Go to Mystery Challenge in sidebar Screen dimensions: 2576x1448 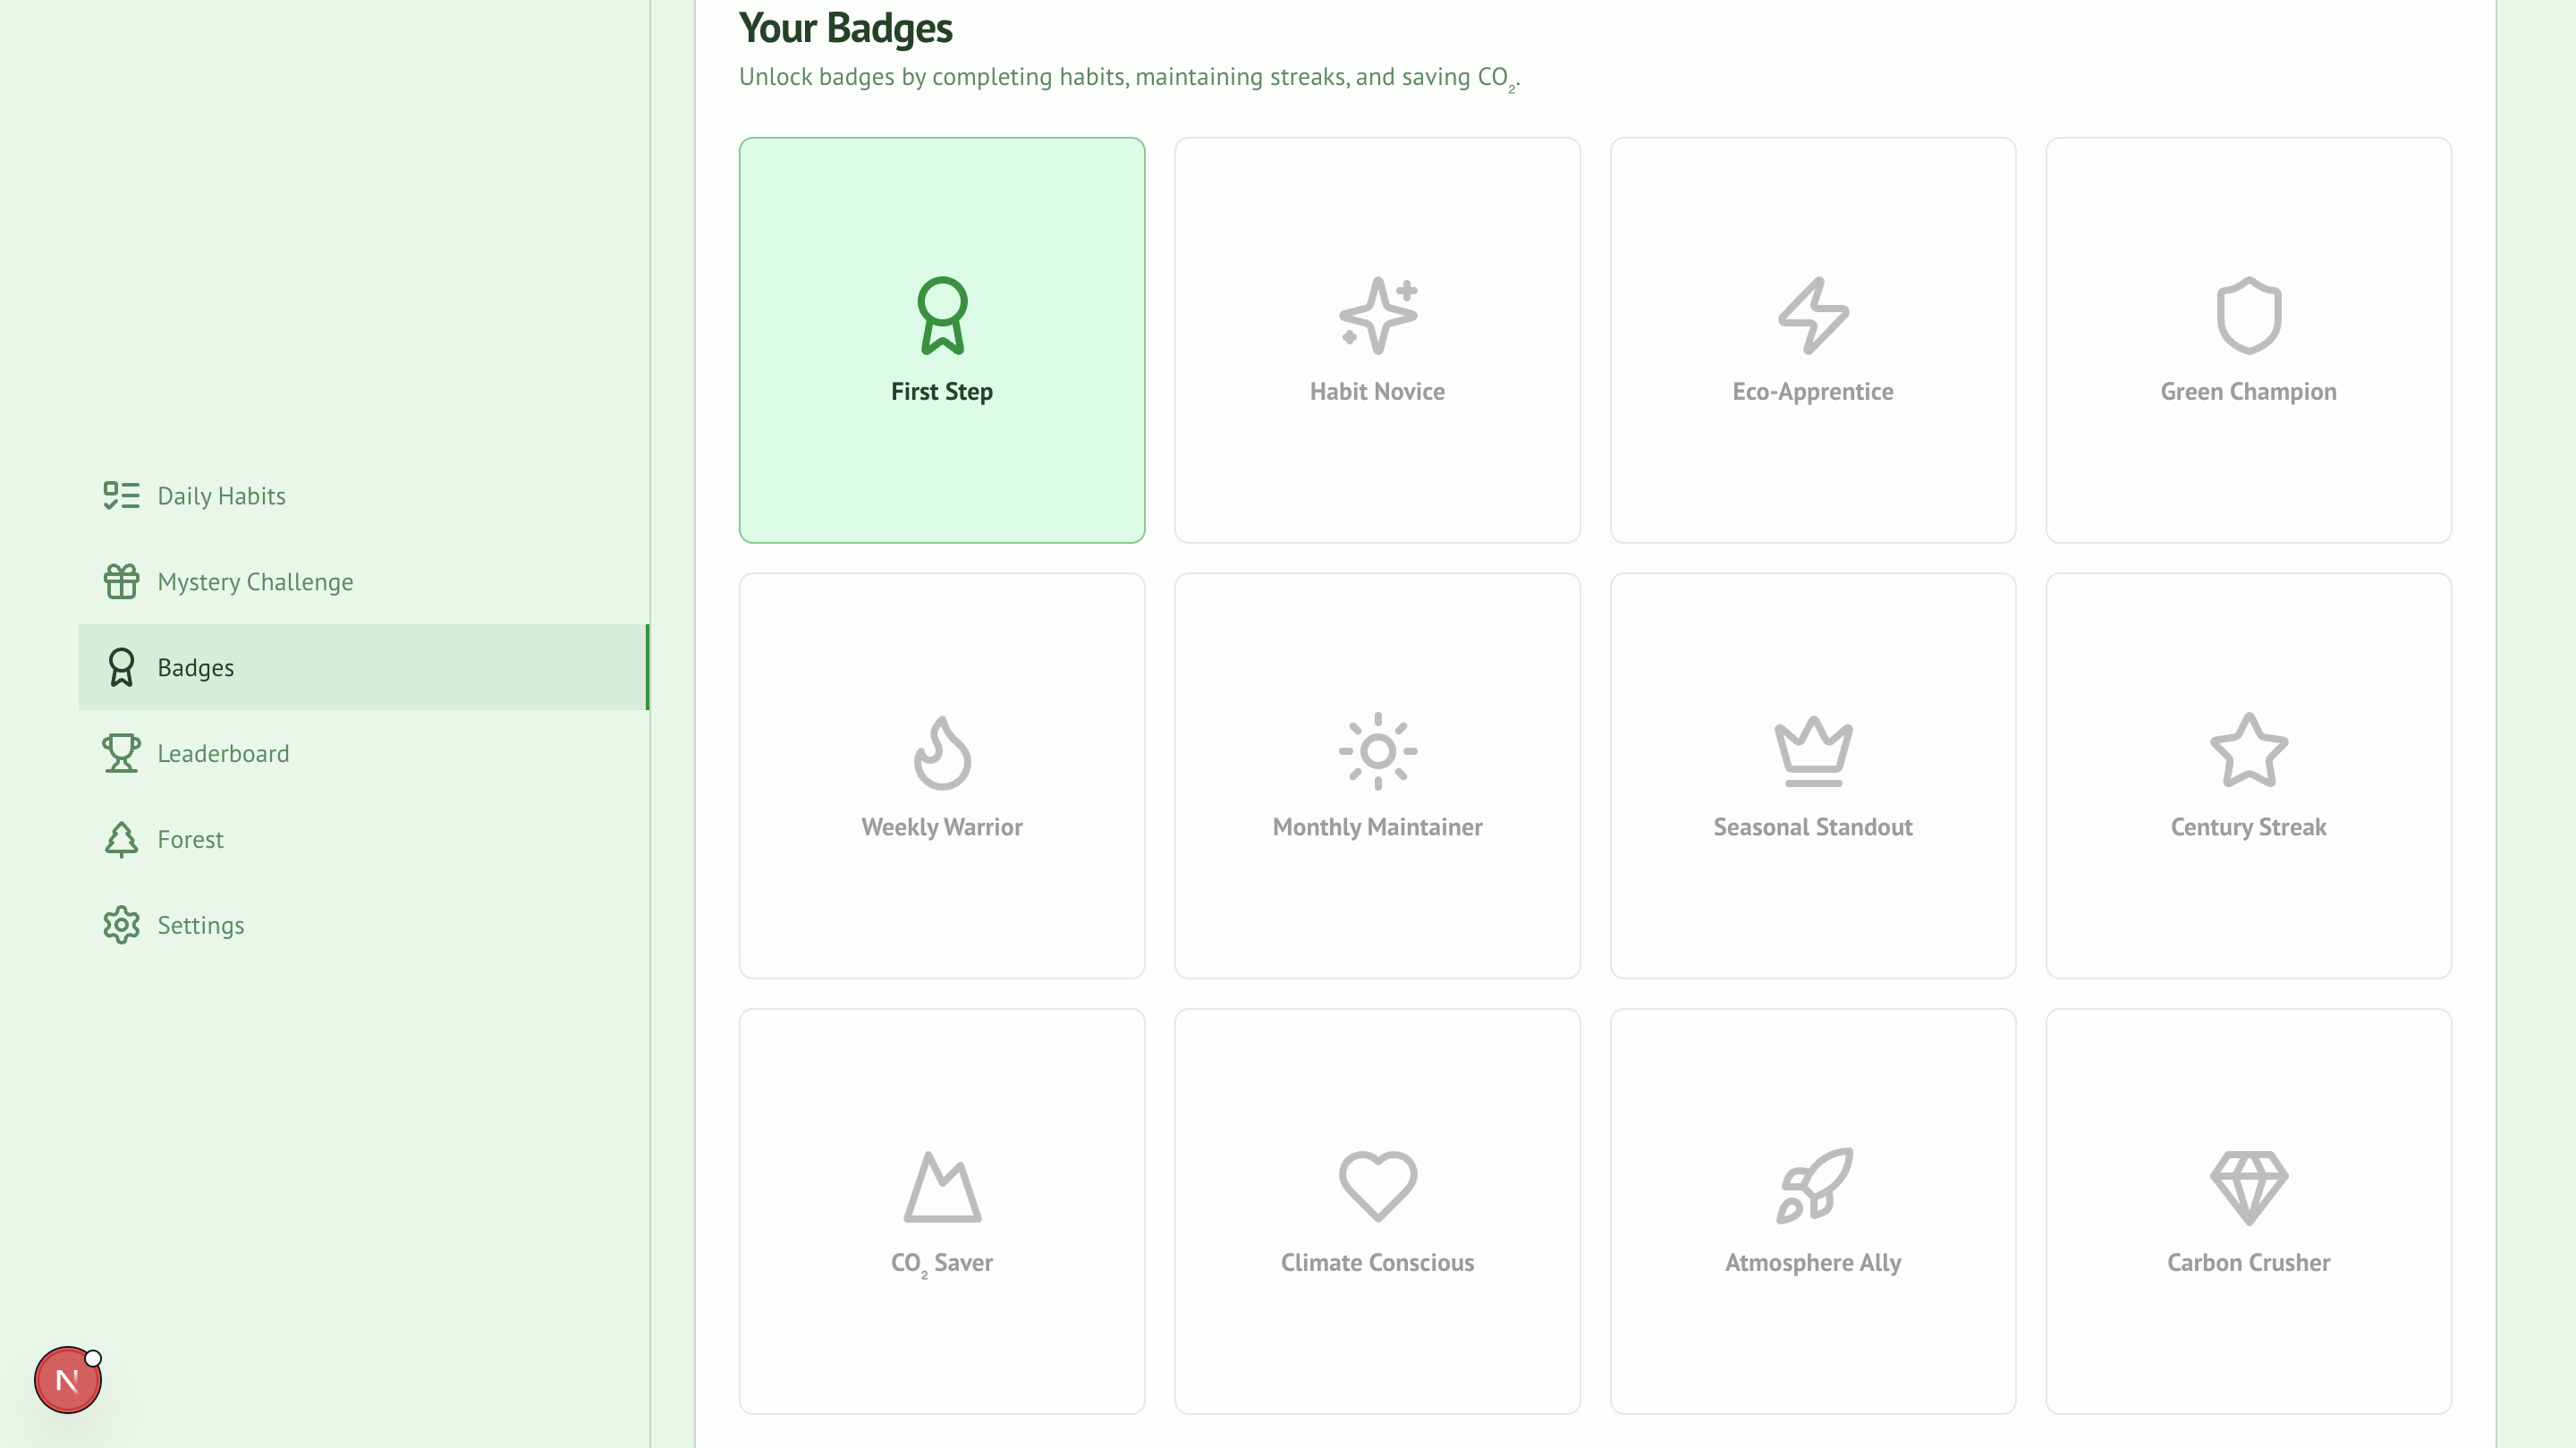coord(254,582)
